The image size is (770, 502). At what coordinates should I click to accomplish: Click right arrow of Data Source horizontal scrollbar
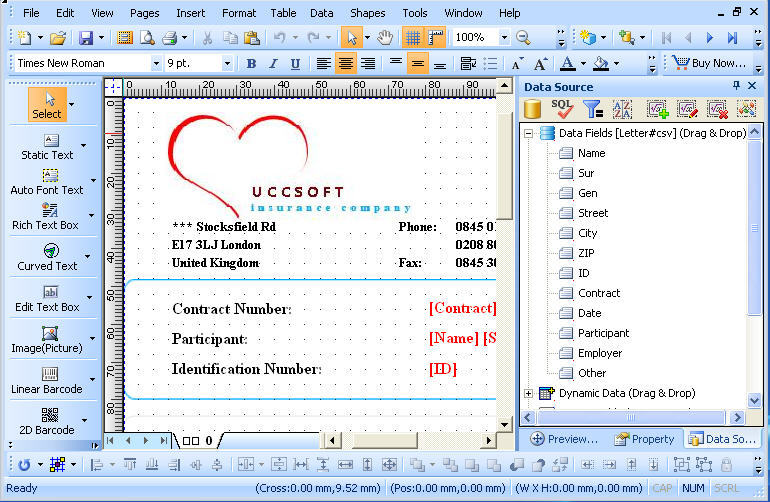coord(737,418)
